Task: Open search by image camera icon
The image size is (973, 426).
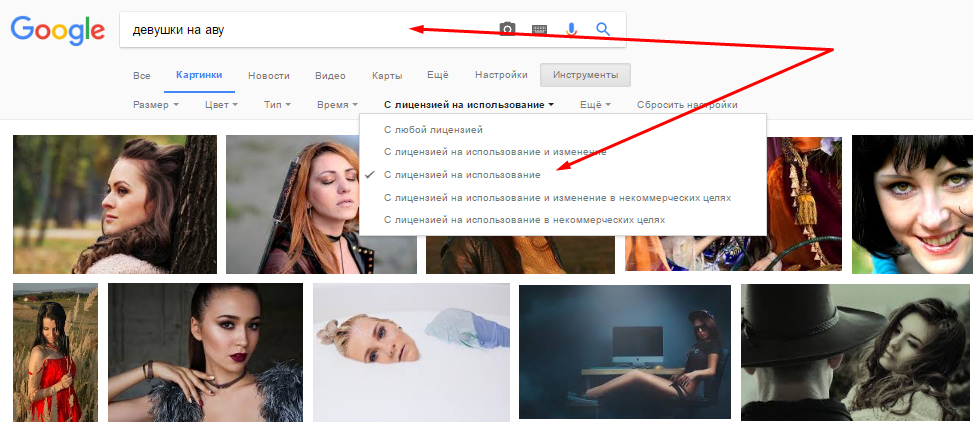Action: [508, 30]
